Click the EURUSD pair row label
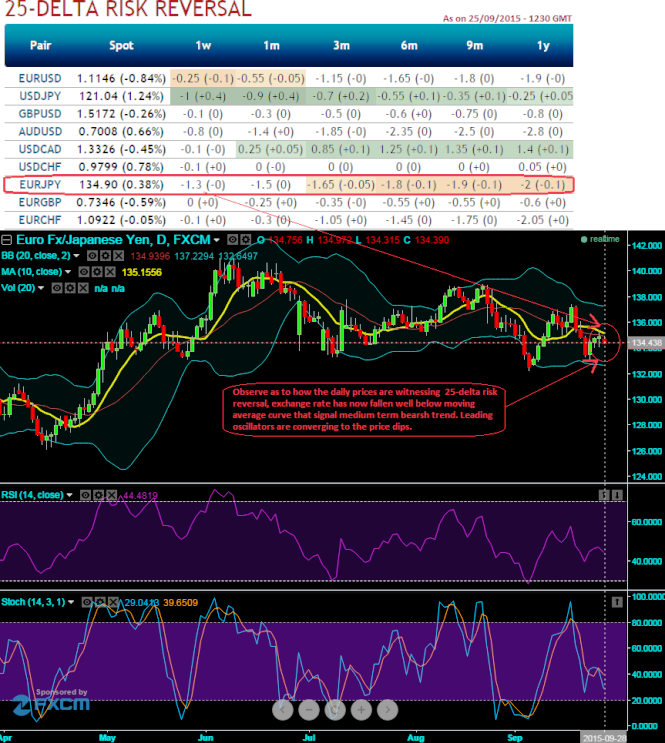665x743 pixels. coord(40,78)
